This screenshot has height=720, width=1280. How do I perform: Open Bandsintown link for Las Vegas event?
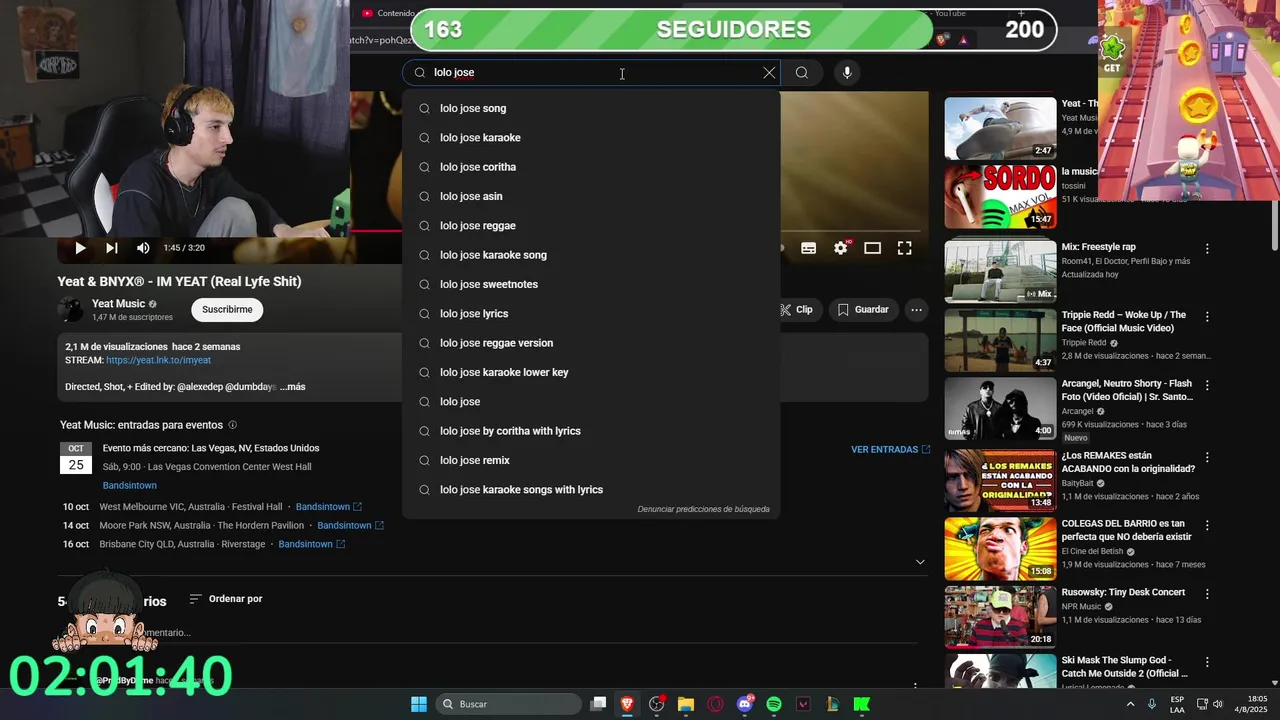(x=129, y=485)
